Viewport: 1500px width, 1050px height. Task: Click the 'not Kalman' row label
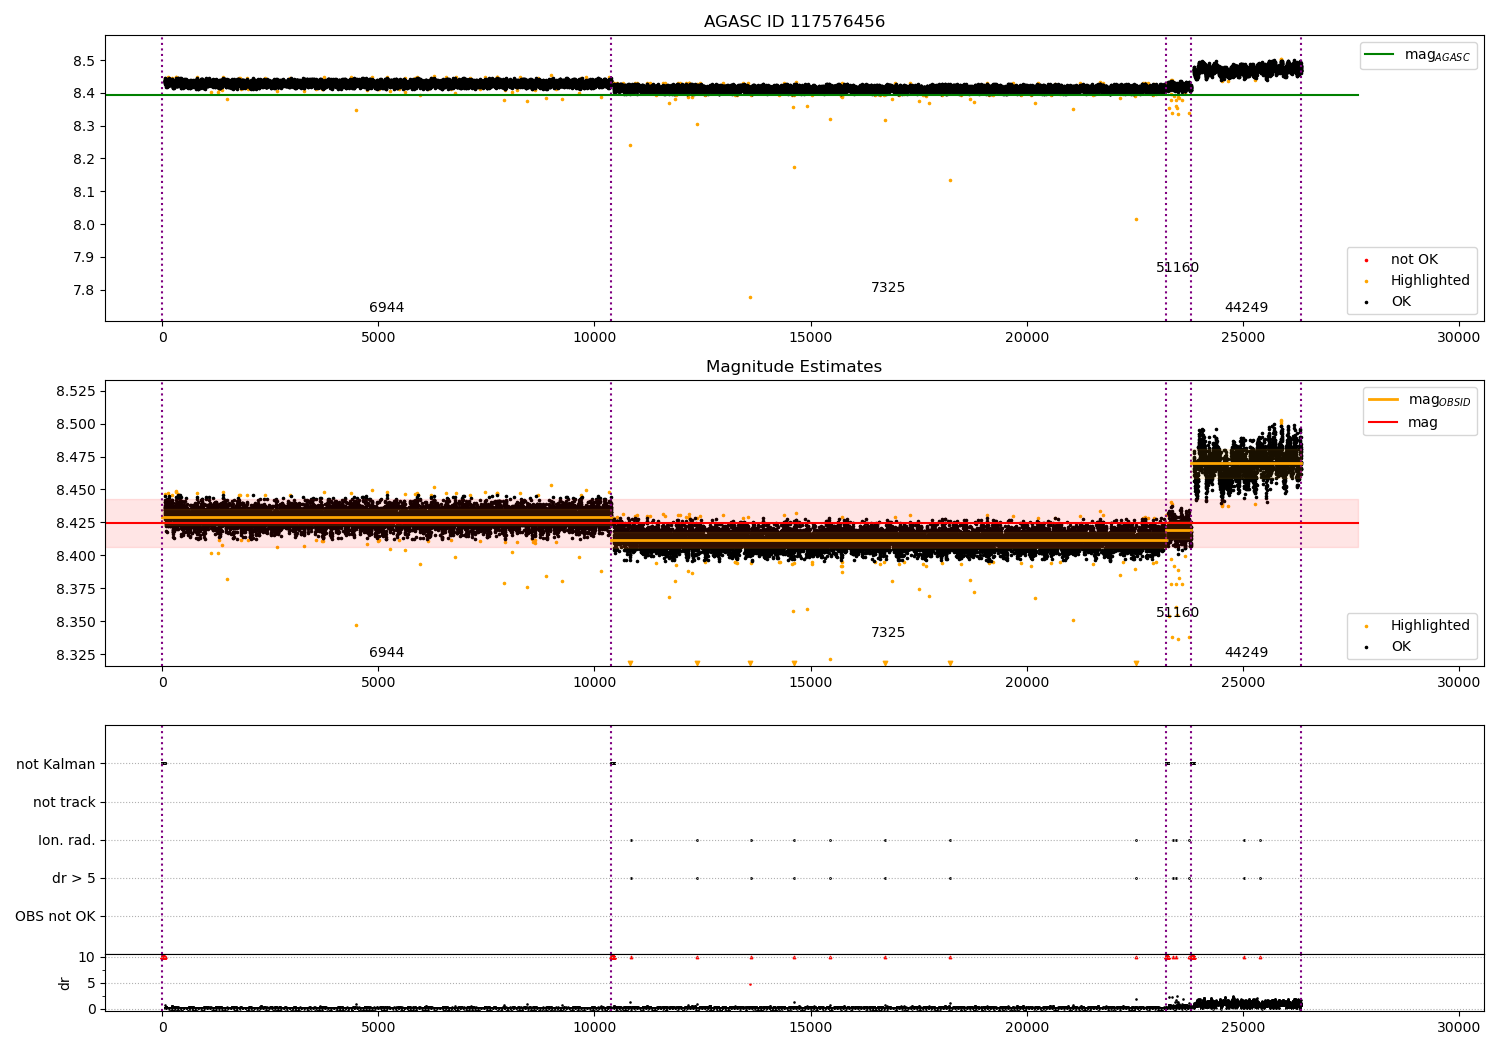tap(56, 765)
